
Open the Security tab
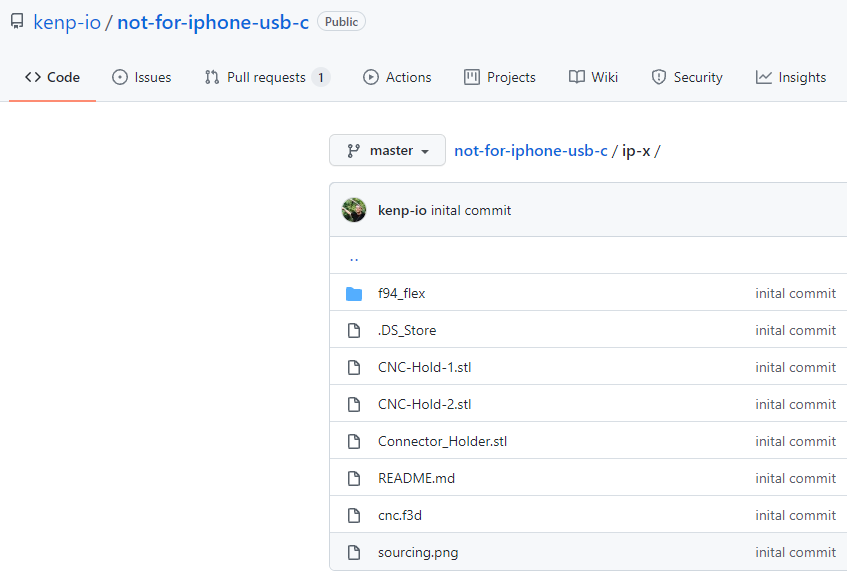tap(687, 77)
